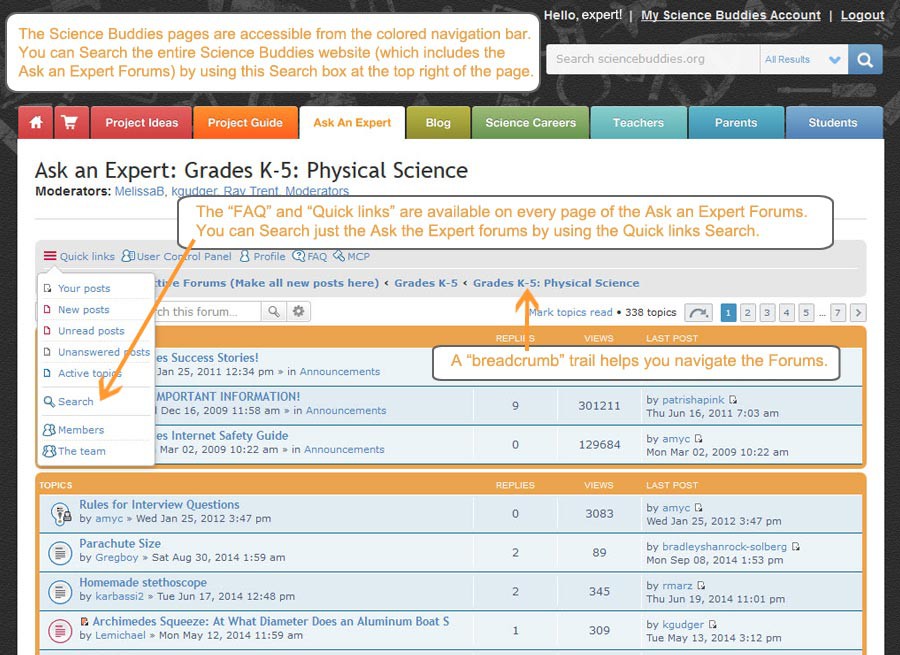Viewport: 900px width, 655px height.
Task: Click the red topic icon beside Archimedes Squeeze
Action: pyautogui.click(x=60, y=630)
